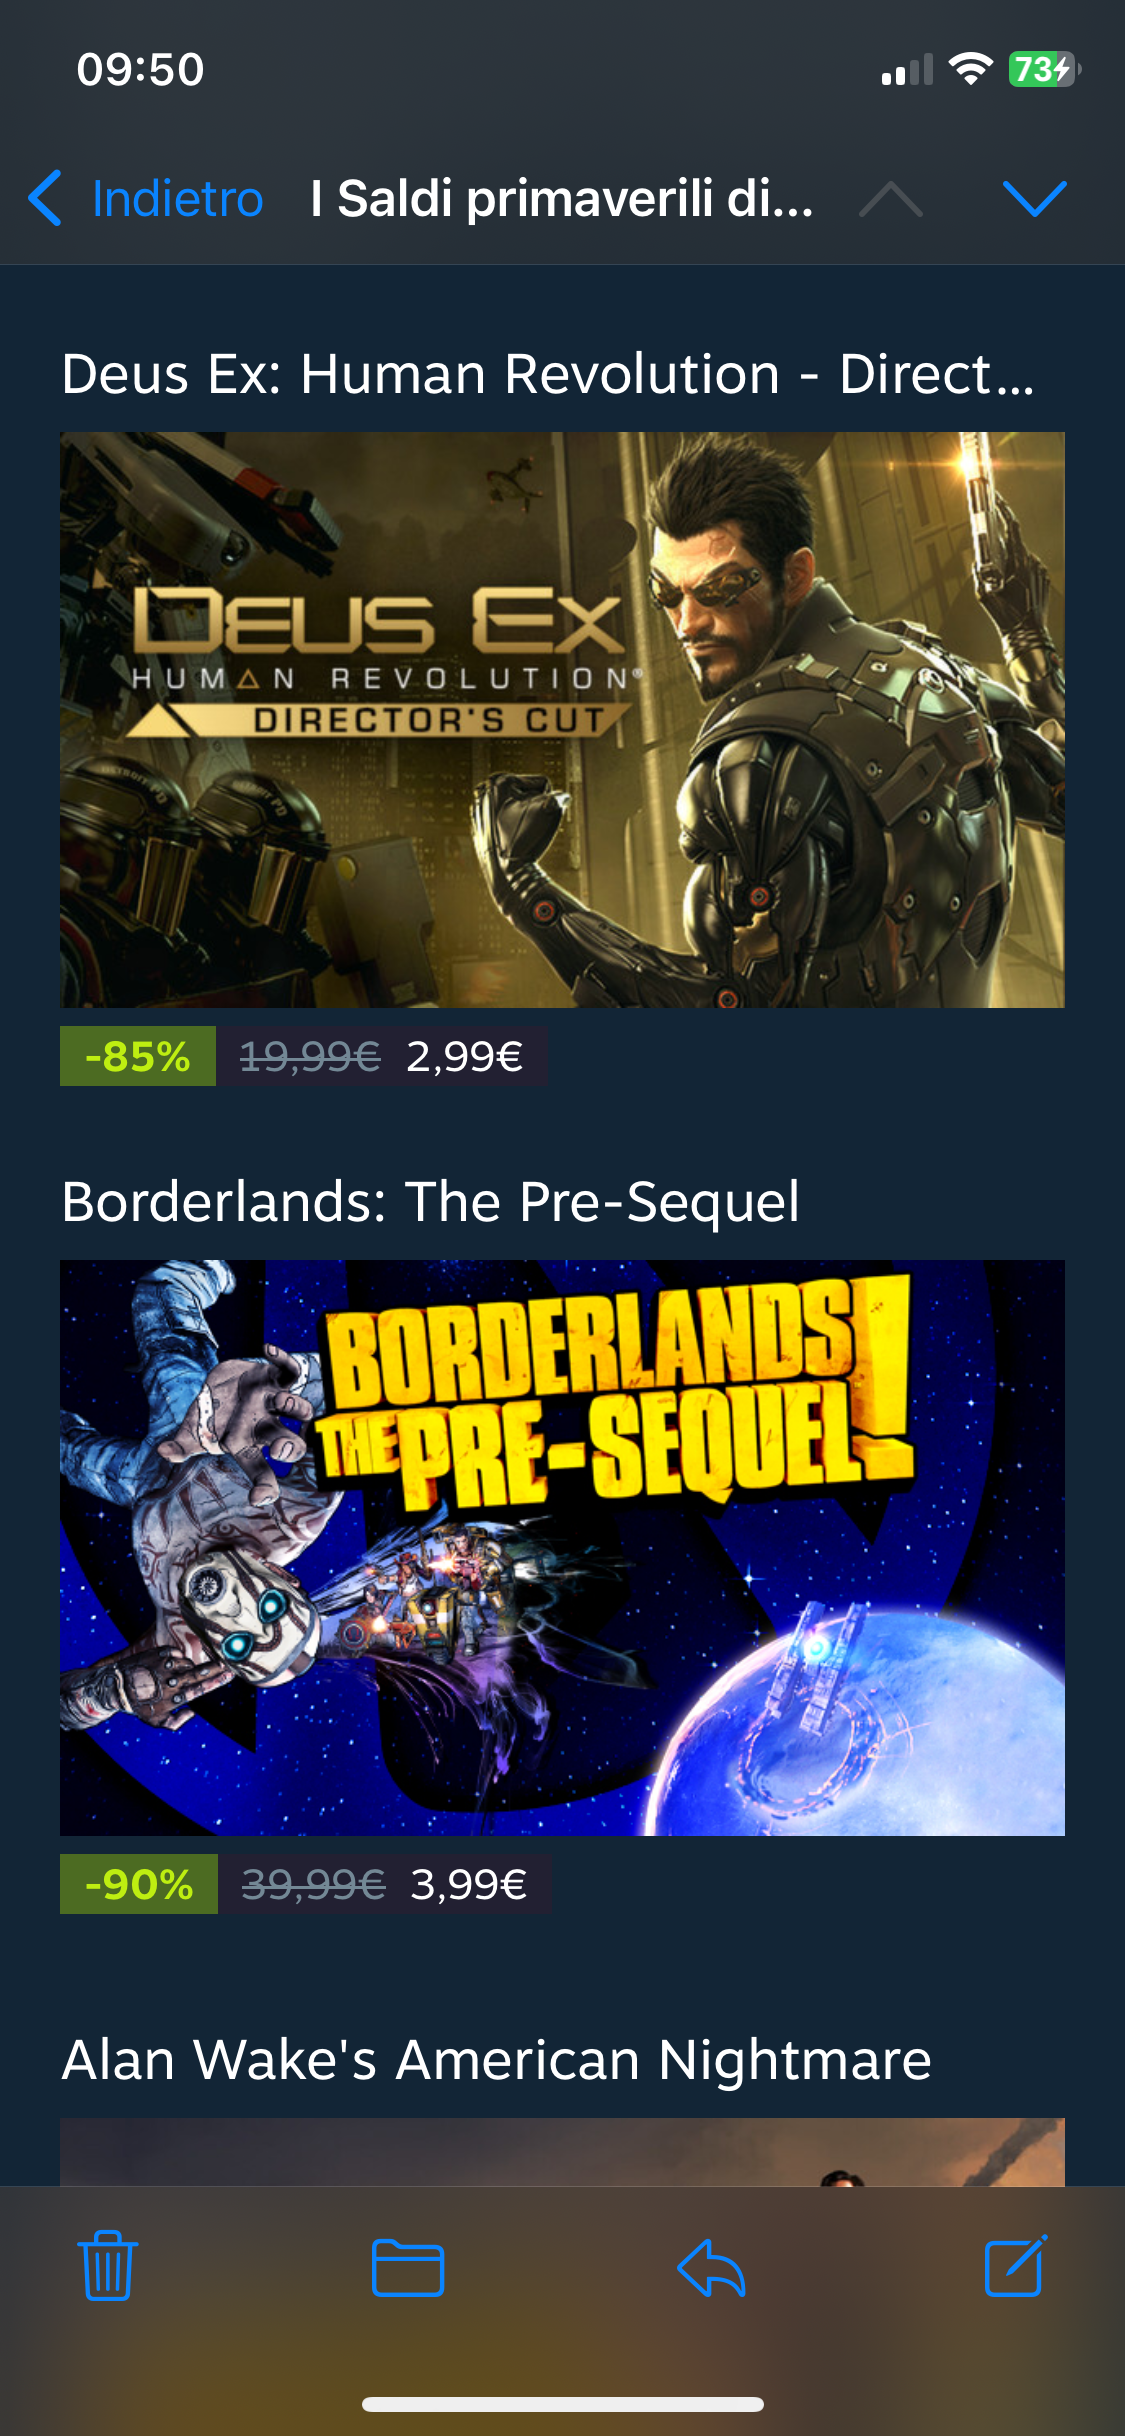
Task: Go to next message with down chevron
Action: (x=1035, y=198)
